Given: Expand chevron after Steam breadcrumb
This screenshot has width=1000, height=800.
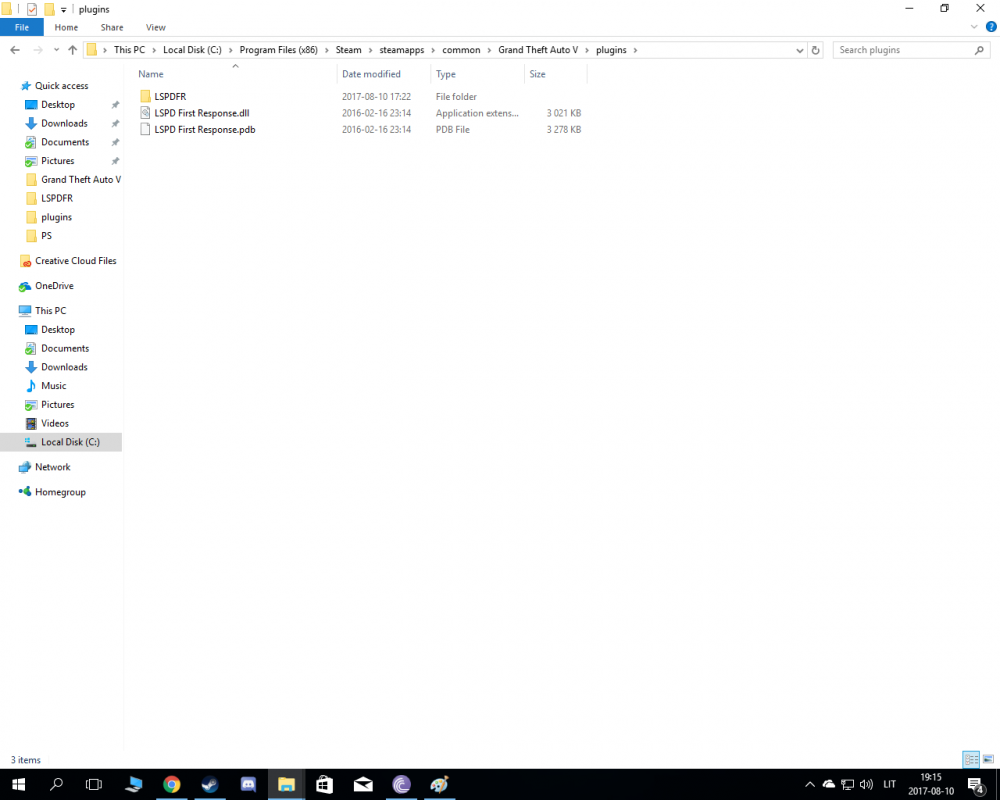Looking at the screenshot, I should pyautogui.click(x=370, y=50).
